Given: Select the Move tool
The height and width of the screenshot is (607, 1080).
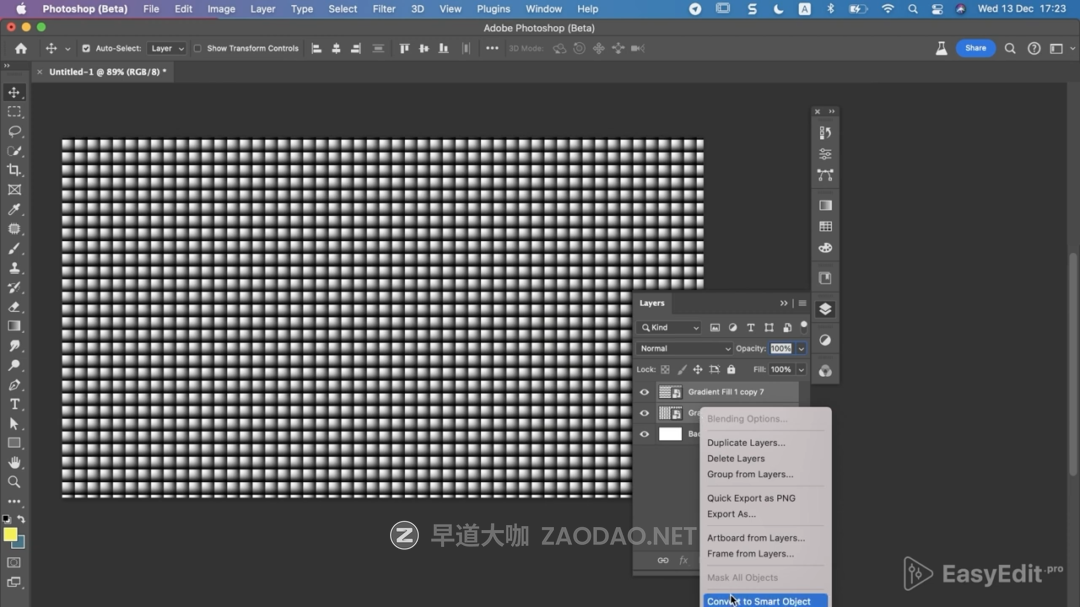Looking at the screenshot, I should (x=14, y=92).
